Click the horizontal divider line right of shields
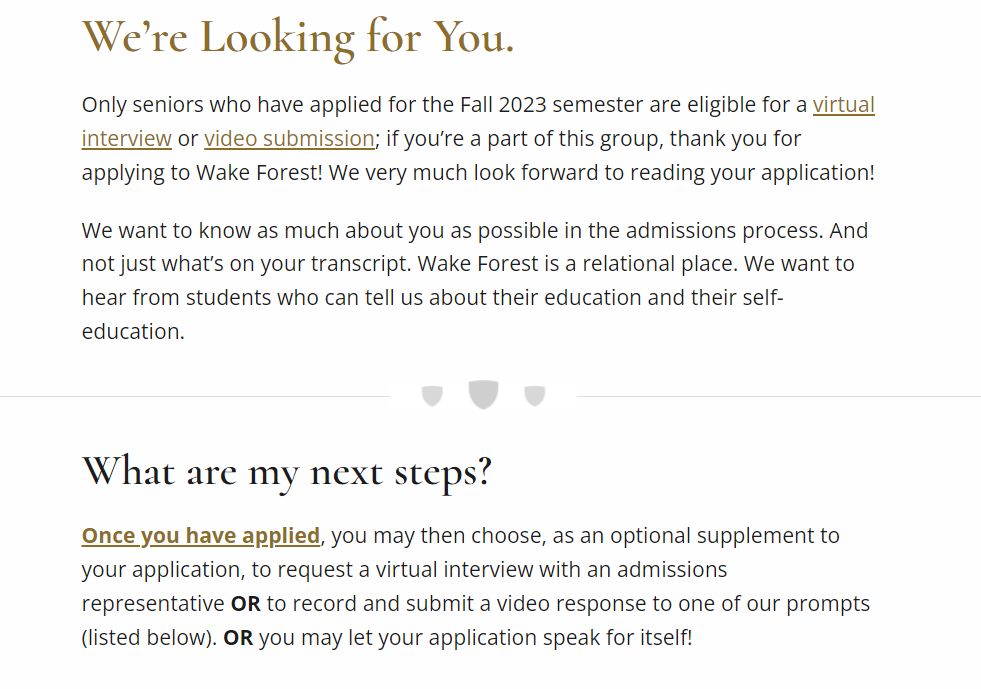981x689 pixels. click(x=778, y=397)
